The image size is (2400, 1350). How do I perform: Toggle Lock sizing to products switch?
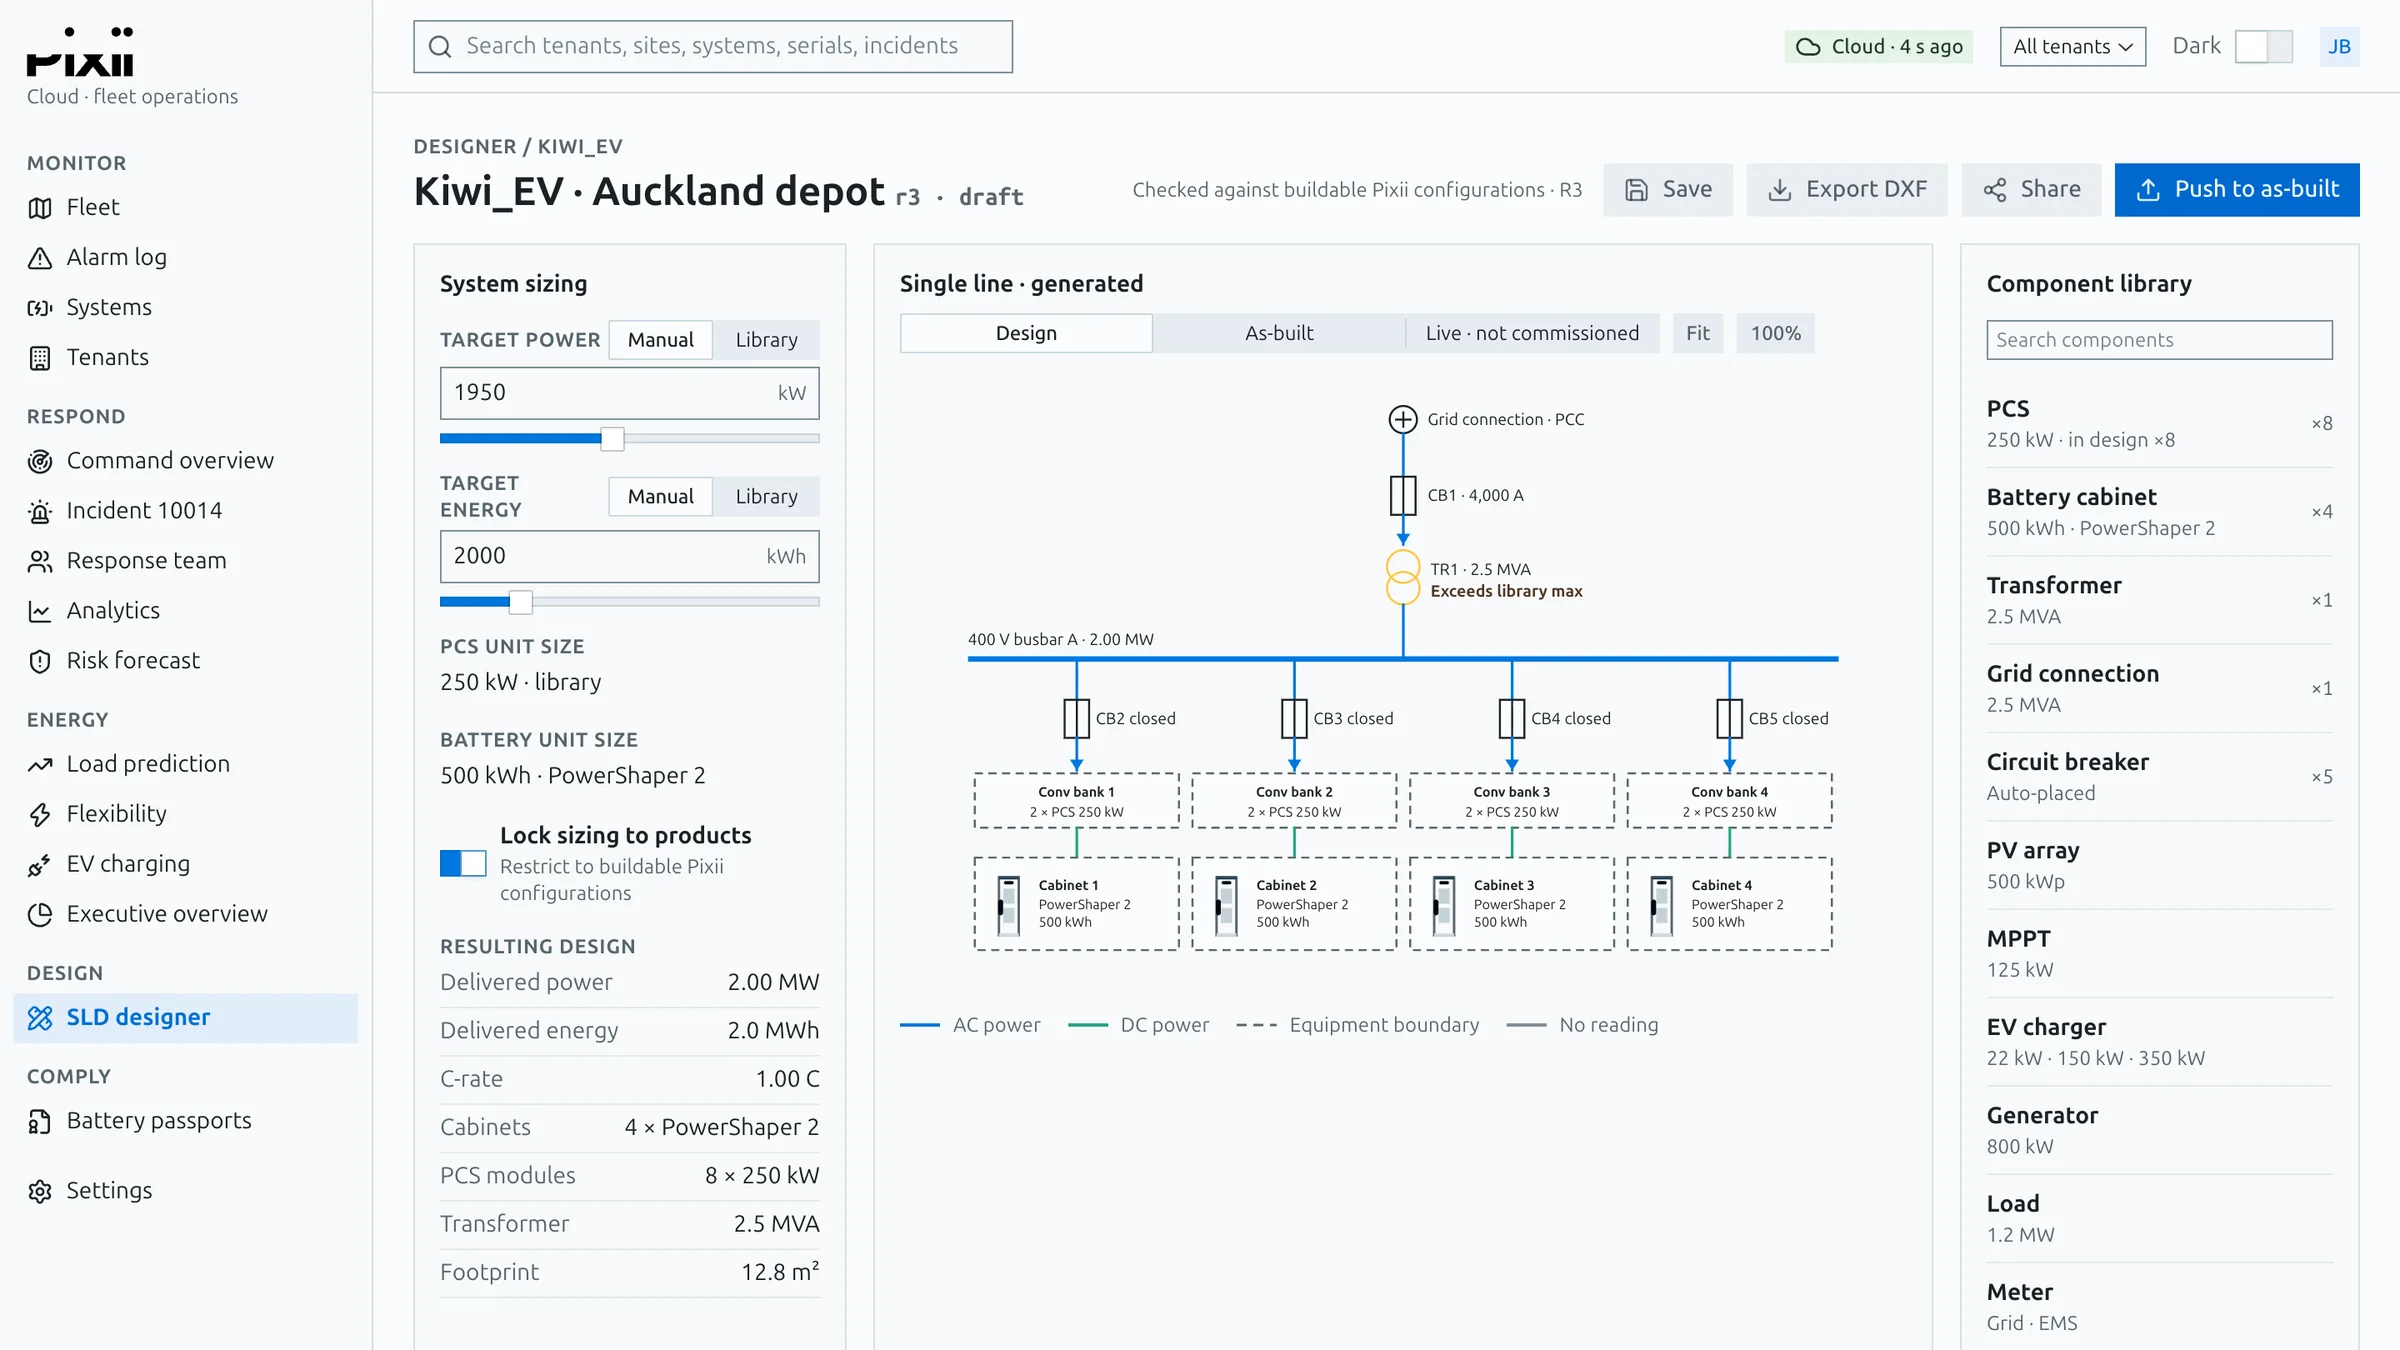[463, 863]
